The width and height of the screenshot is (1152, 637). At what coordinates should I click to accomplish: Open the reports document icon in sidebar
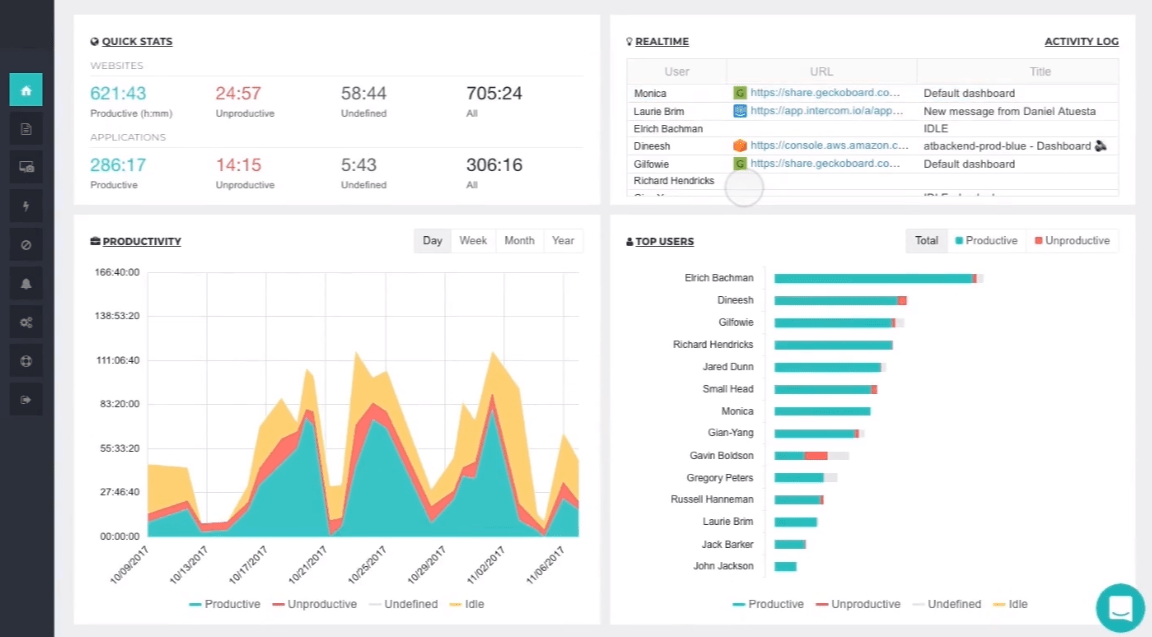(x=26, y=129)
